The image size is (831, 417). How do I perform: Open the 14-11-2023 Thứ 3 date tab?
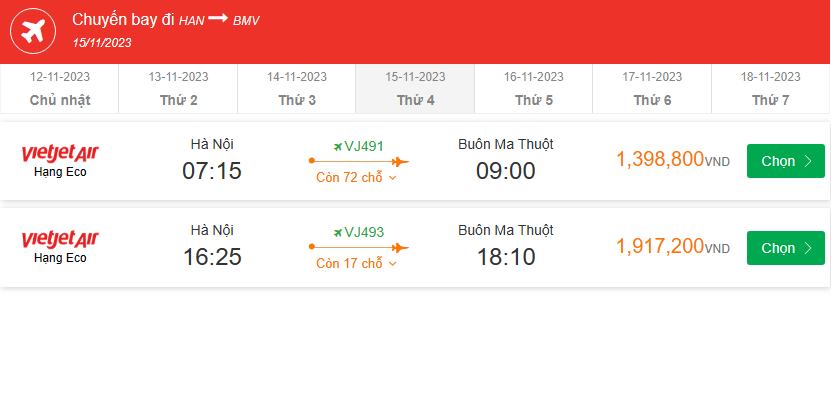tap(297, 88)
